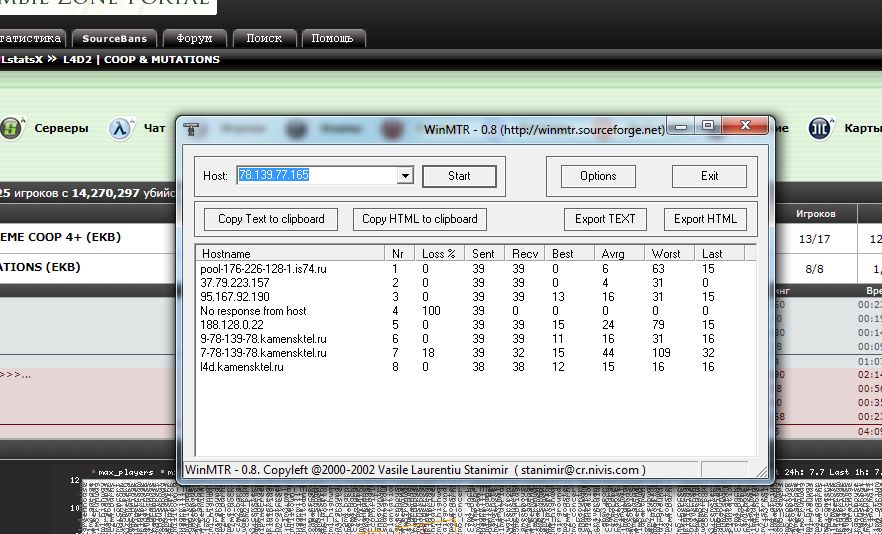Click the Серверы green icon on webpage
This screenshot has height=534, width=882.
click(x=12, y=128)
